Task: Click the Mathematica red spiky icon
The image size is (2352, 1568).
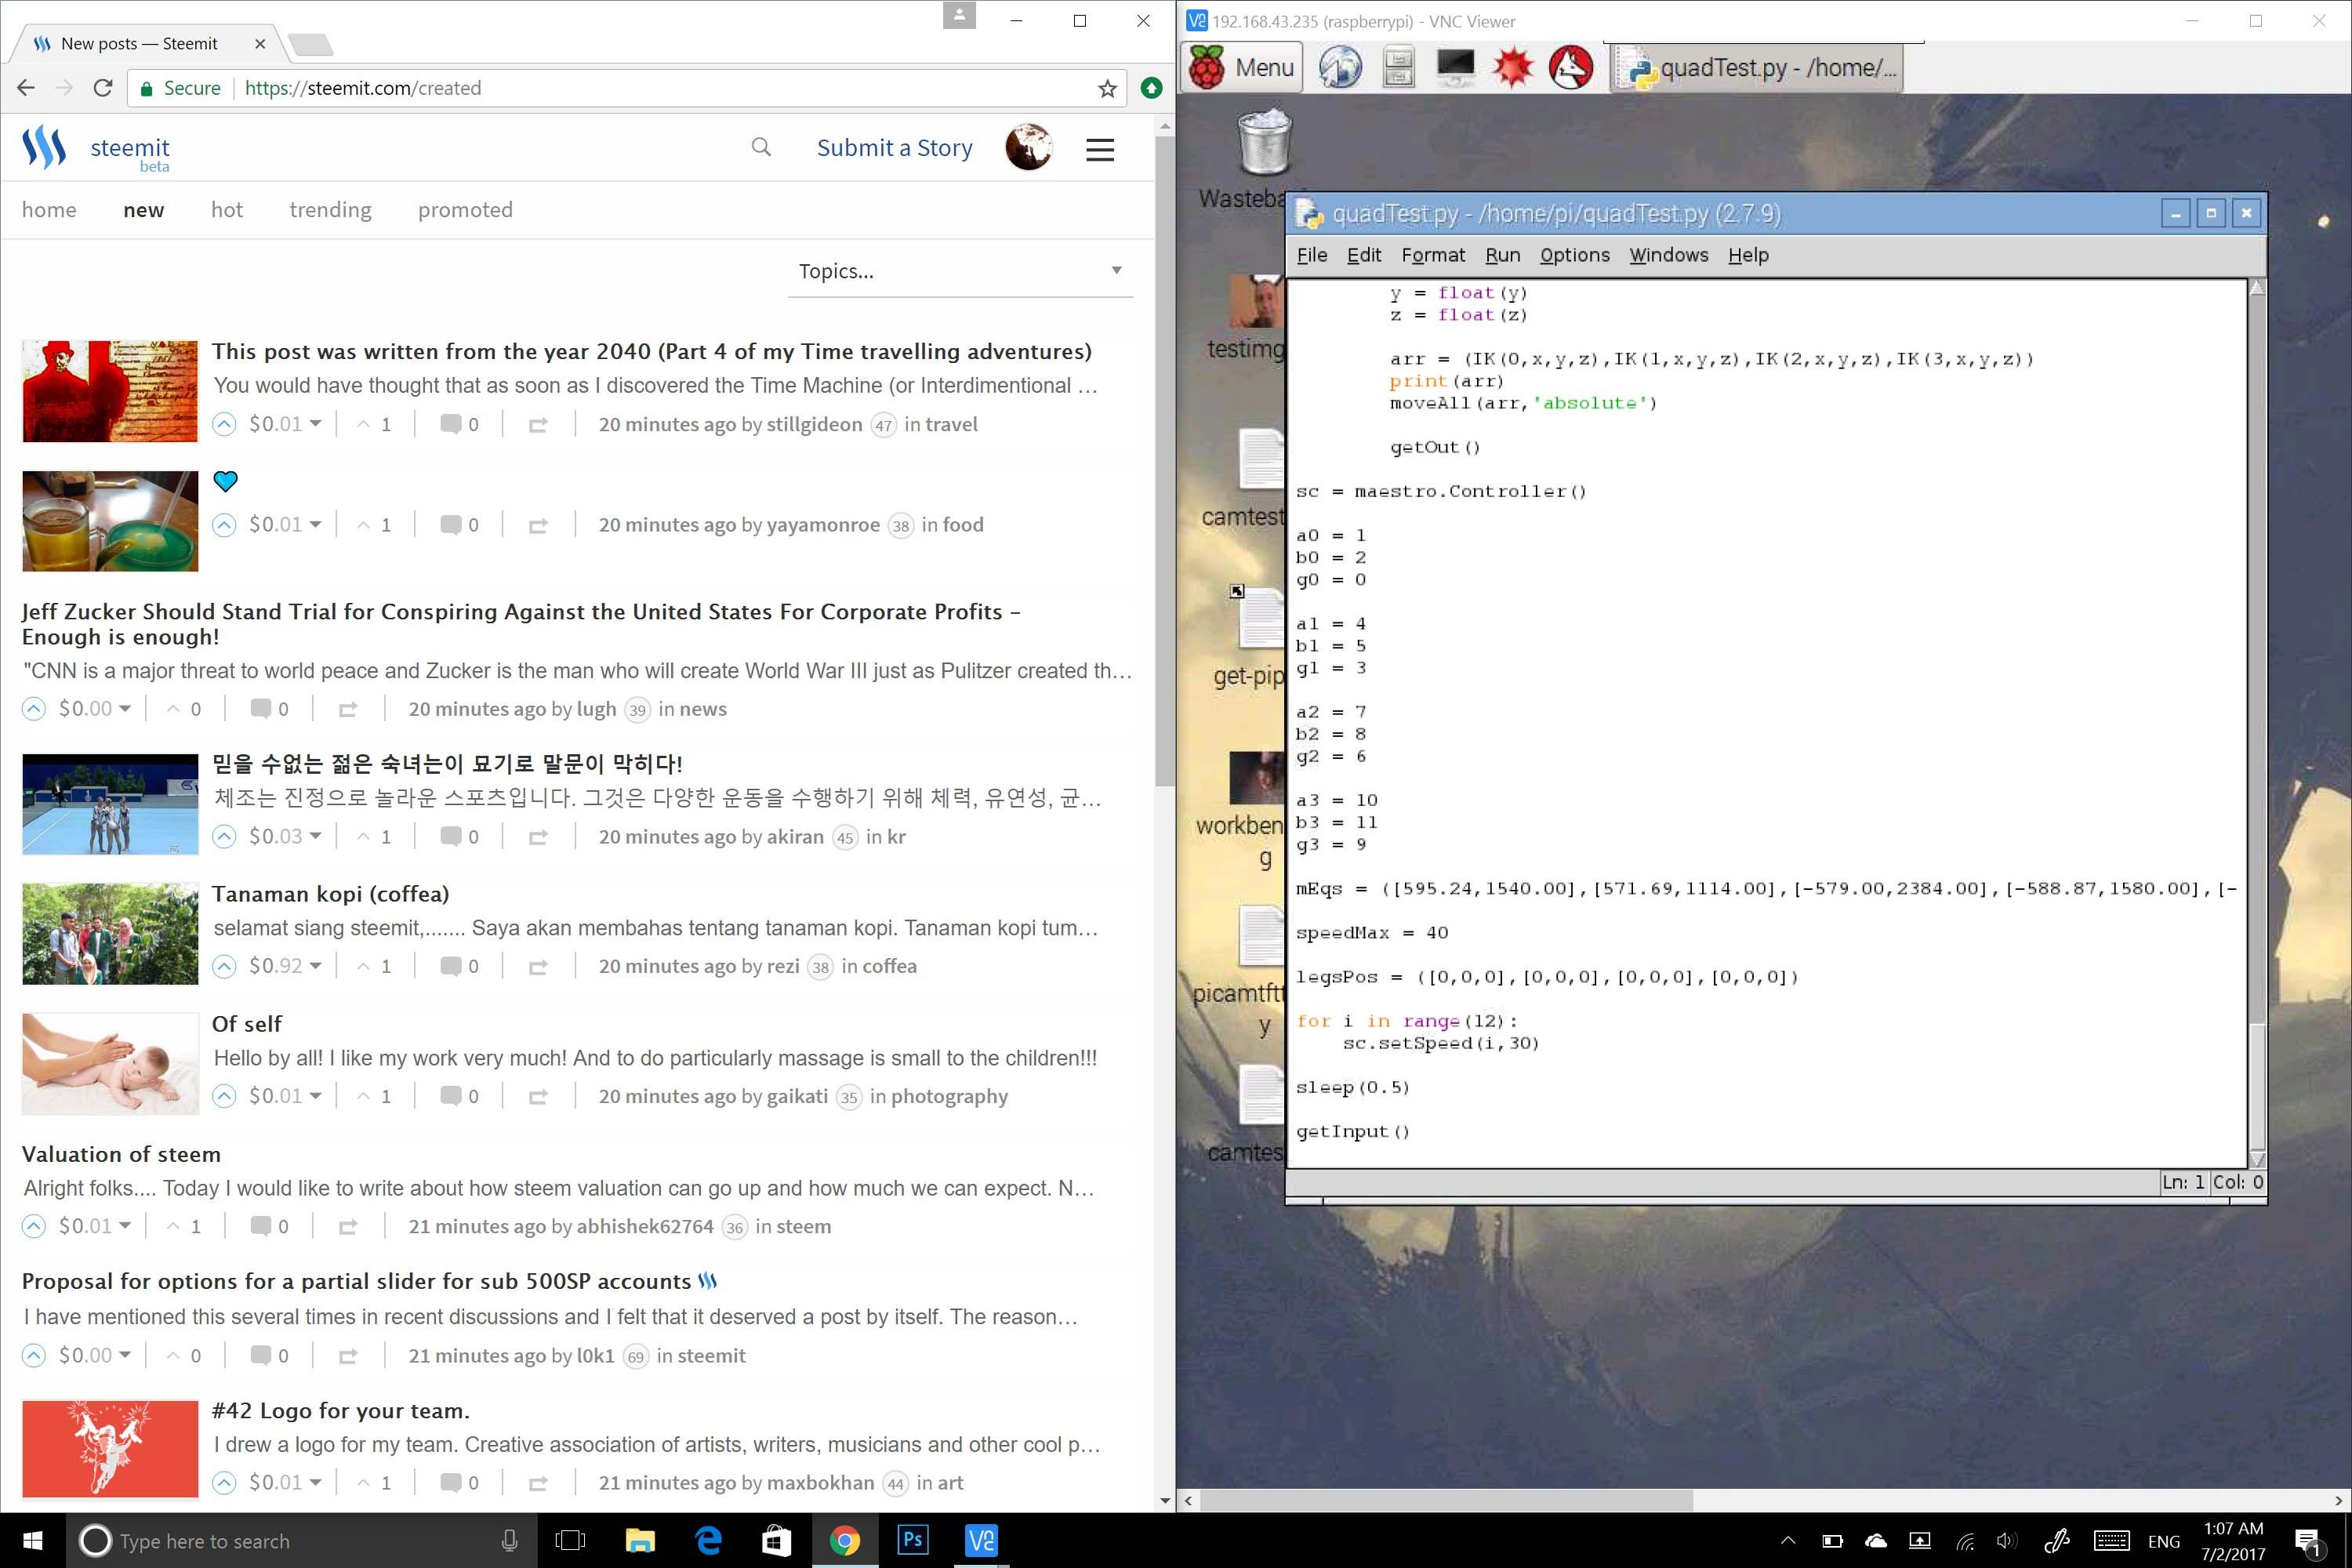Action: [1512, 67]
